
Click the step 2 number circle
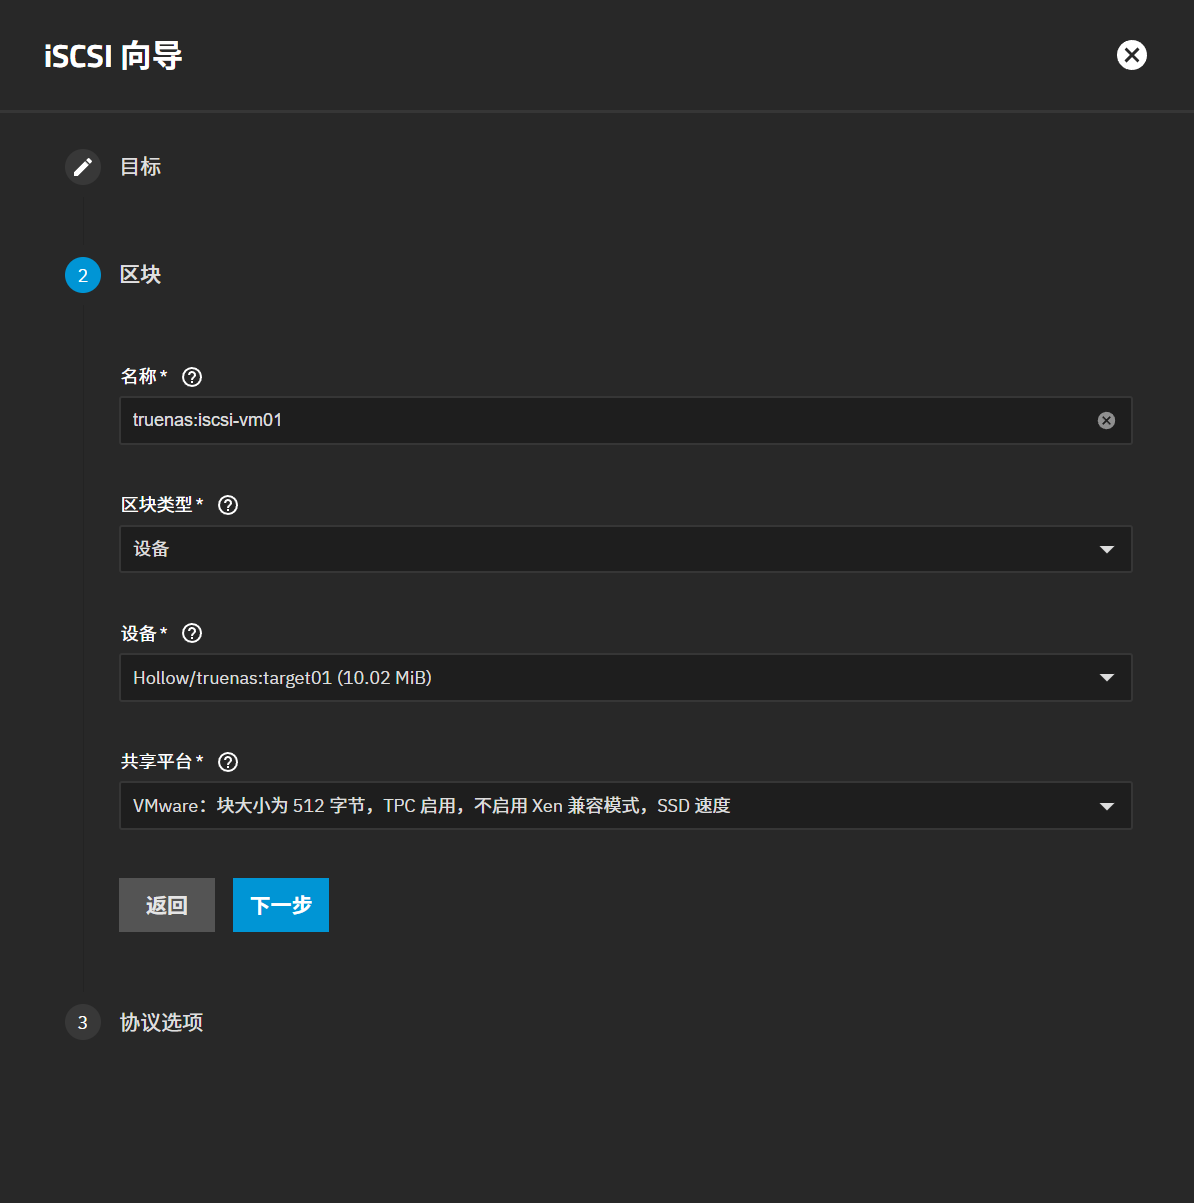coord(83,275)
